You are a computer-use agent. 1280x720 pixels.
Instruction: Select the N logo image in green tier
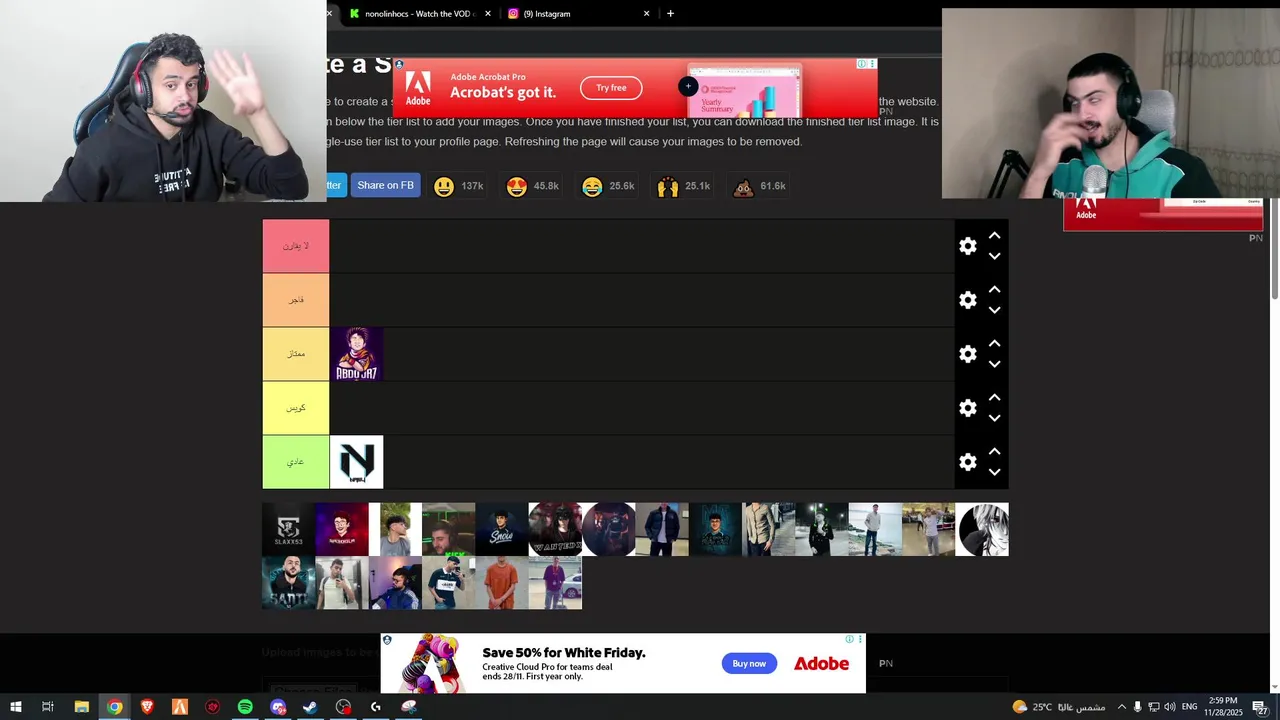[356, 462]
